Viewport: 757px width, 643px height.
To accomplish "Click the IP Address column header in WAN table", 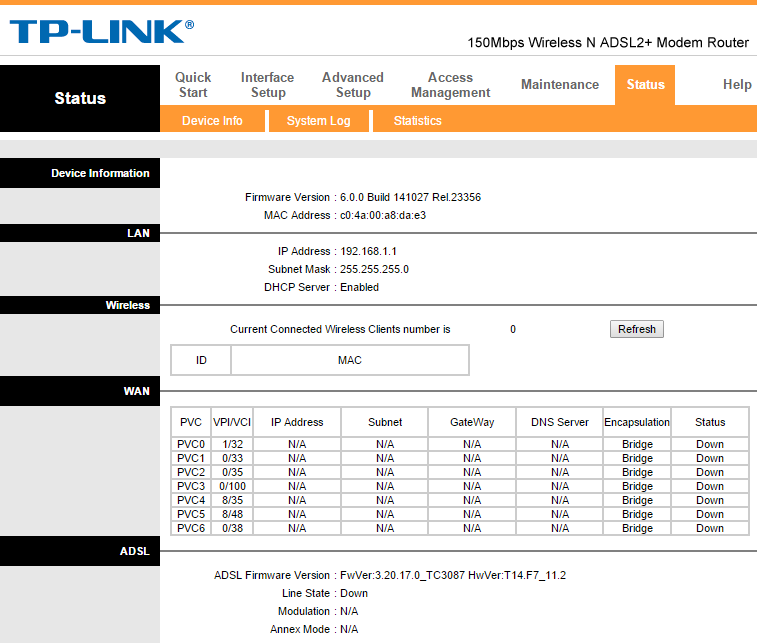I will [297, 422].
